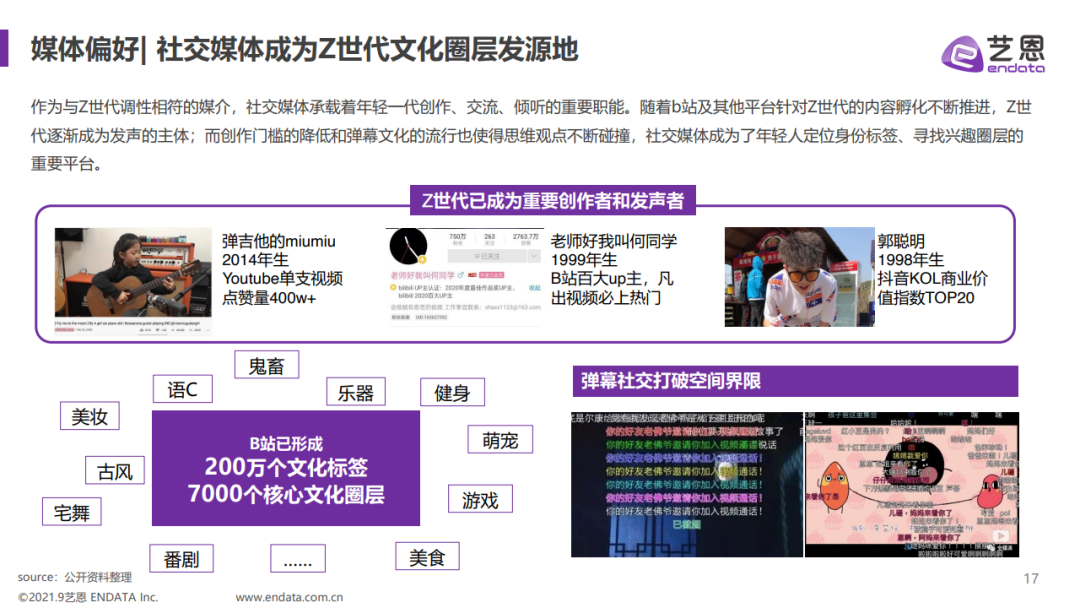Image resolution: width=1080 pixels, height=608 pixels.
Task: Select the ellipsis …… tag box
Action: (x=298, y=558)
